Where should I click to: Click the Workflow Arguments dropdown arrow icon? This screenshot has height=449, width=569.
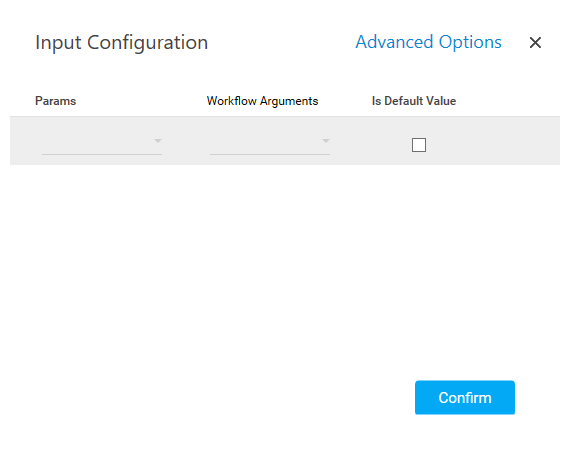click(x=326, y=141)
